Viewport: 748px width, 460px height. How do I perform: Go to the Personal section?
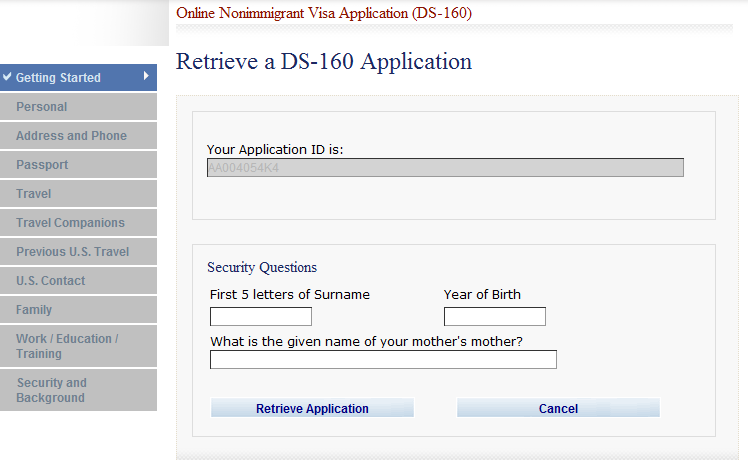(x=42, y=107)
